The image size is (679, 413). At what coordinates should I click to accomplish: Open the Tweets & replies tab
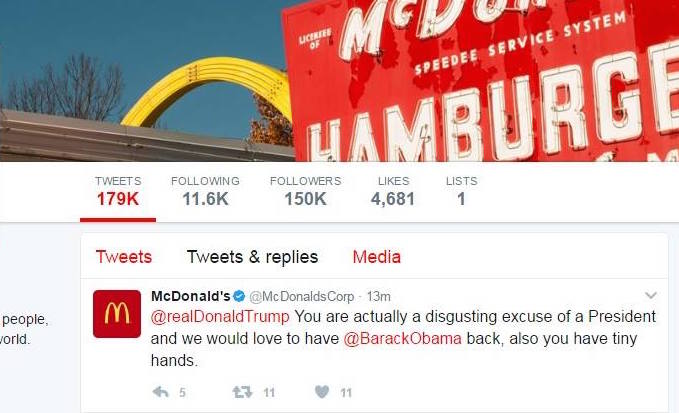point(252,257)
